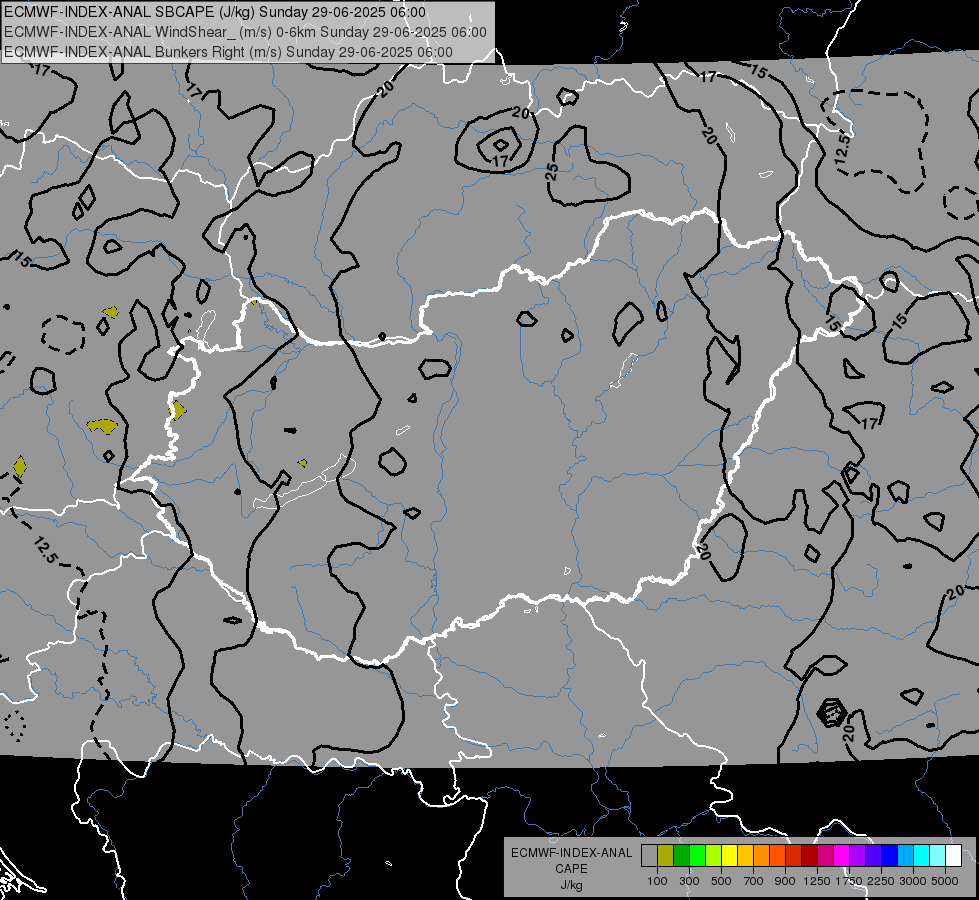Select the purple legend swatch

click(x=857, y=855)
